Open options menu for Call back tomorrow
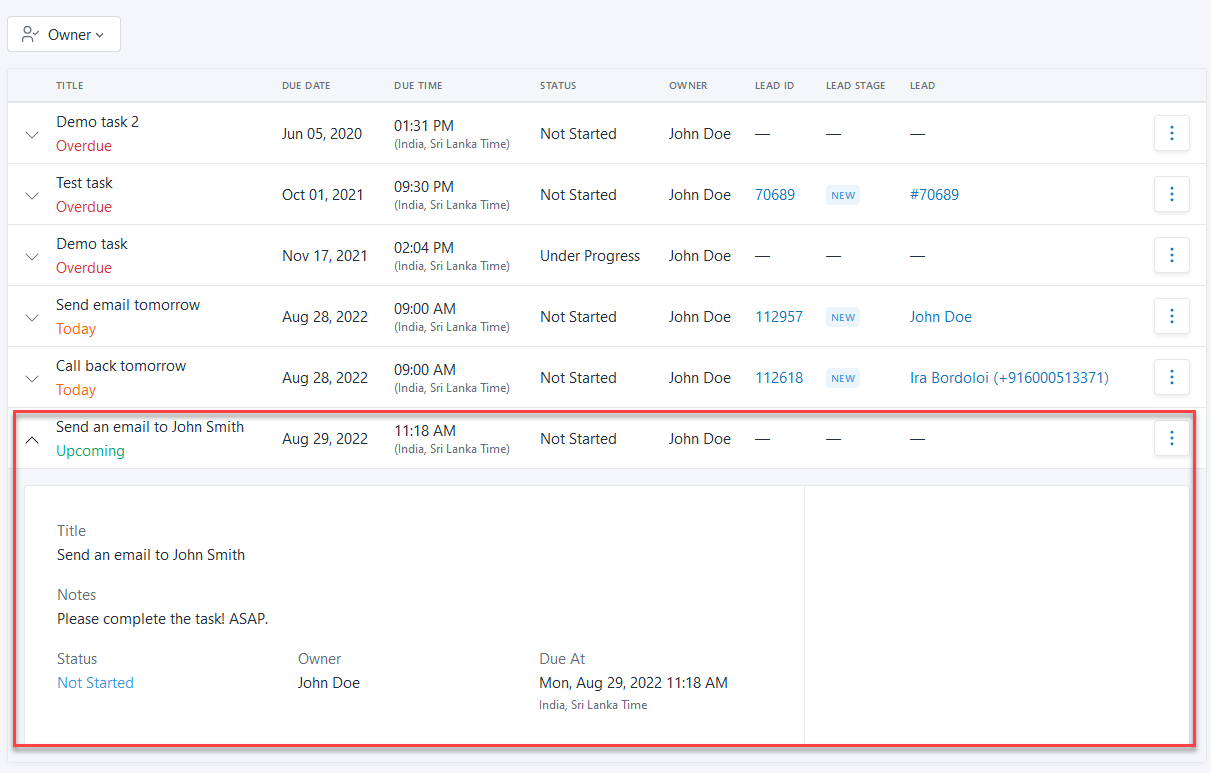1211x773 pixels. tap(1171, 377)
